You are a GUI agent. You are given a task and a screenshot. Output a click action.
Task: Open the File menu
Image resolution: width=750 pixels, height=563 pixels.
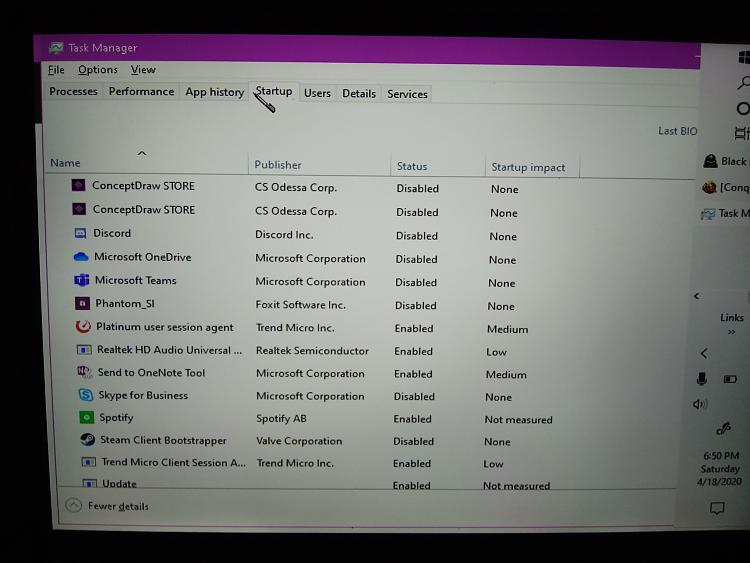(x=56, y=70)
